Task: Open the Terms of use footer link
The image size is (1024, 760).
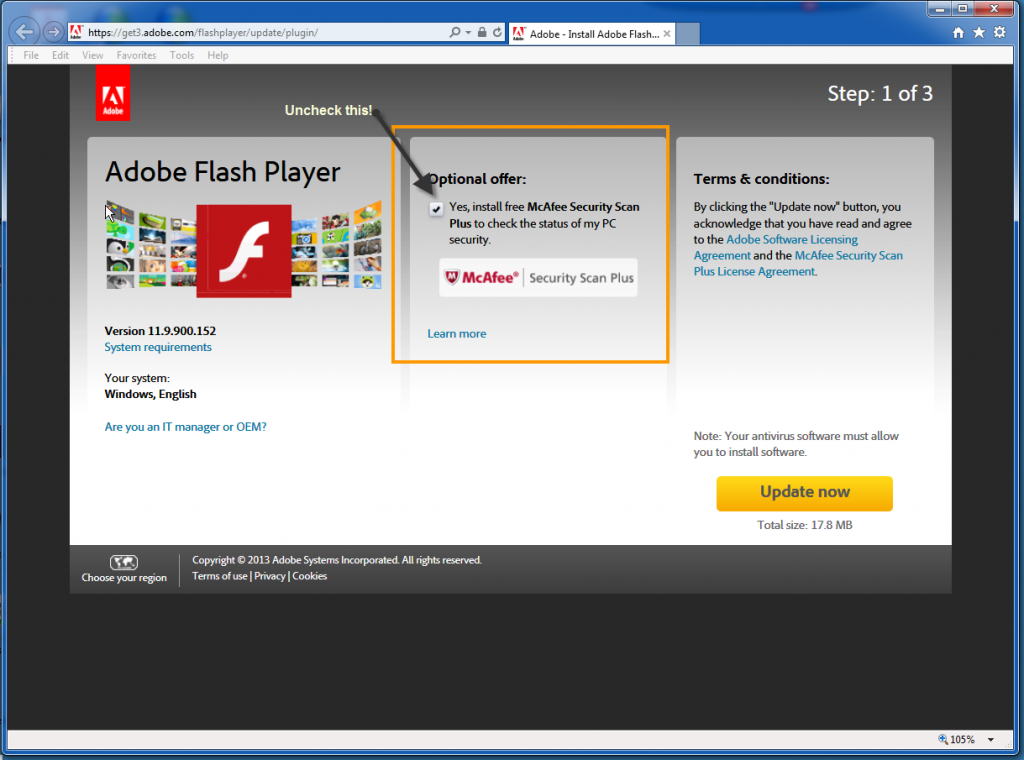Action: point(219,576)
